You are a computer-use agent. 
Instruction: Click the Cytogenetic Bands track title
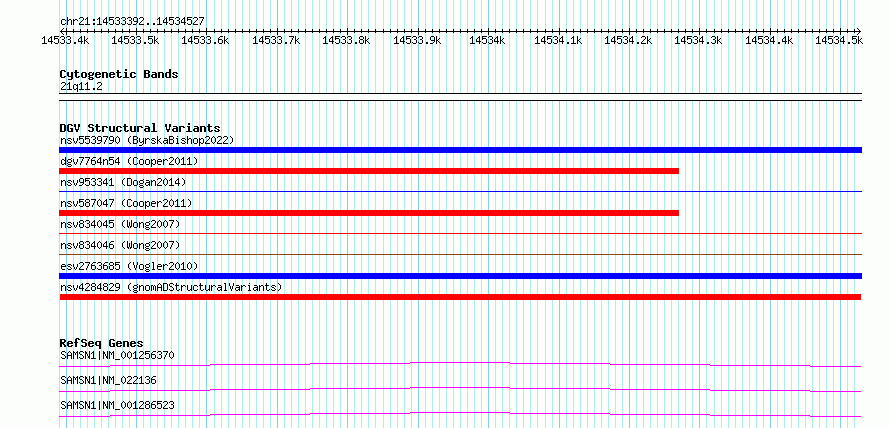point(119,74)
